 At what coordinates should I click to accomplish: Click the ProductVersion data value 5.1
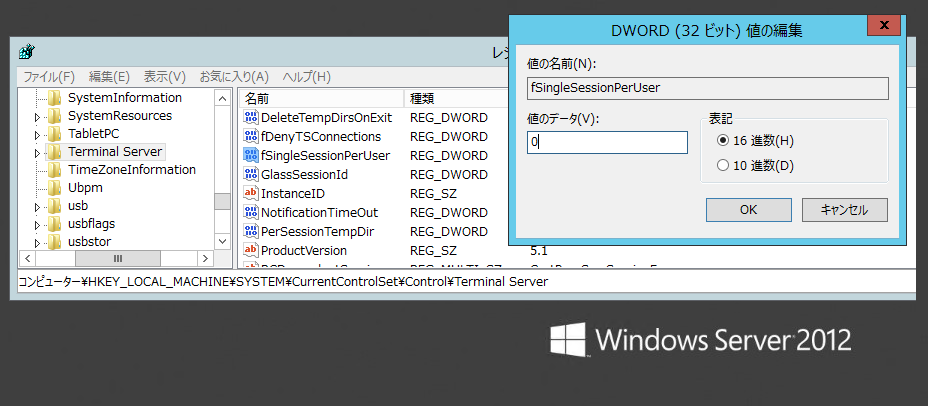pos(541,250)
